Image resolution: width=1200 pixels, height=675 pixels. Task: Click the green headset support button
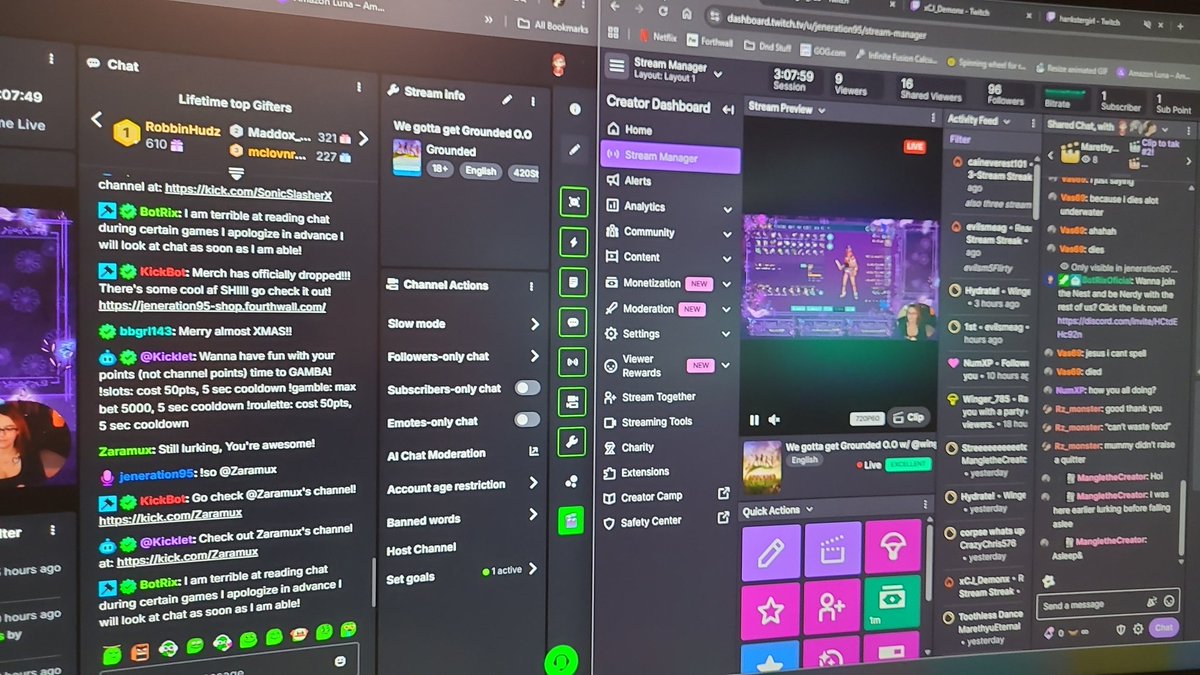coord(562,661)
